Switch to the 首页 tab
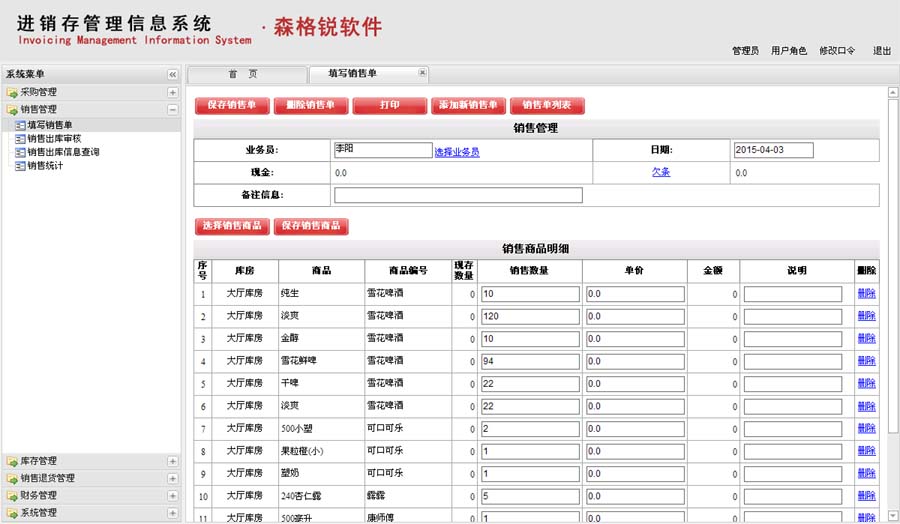Image resolution: width=900 pixels, height=524 pixels. 243,74
